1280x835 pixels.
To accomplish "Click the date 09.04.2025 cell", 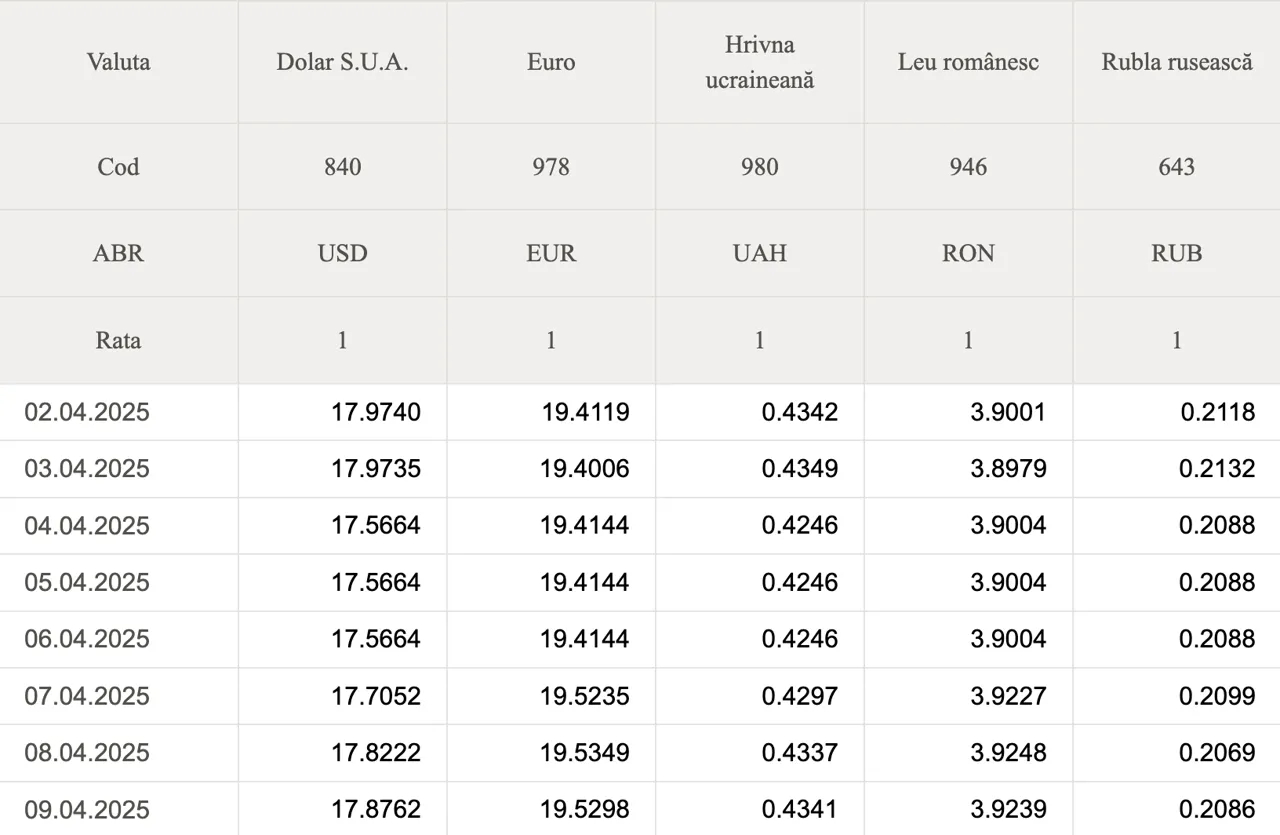I will [119, 809].
